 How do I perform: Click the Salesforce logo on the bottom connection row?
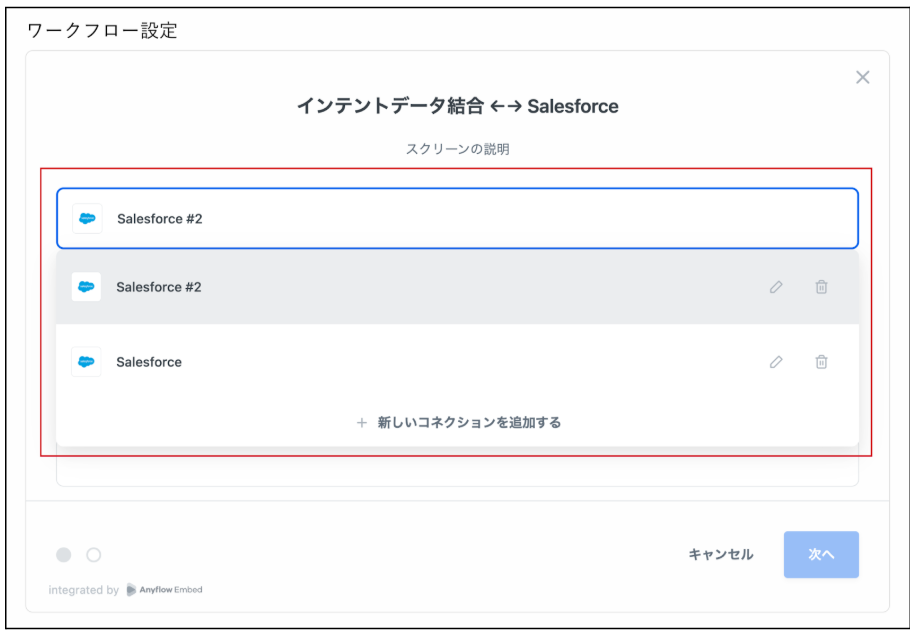(86, 362)
